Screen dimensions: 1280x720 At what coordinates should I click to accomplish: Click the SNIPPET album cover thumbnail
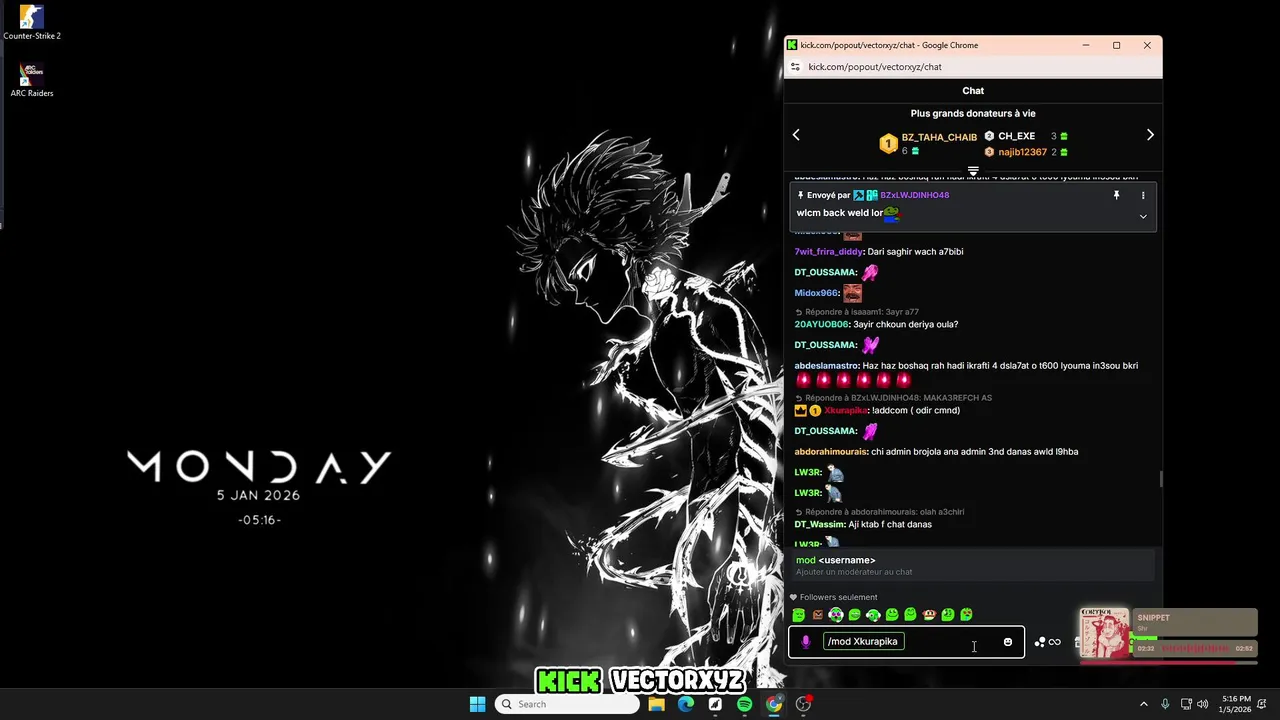pos(1105,634)
